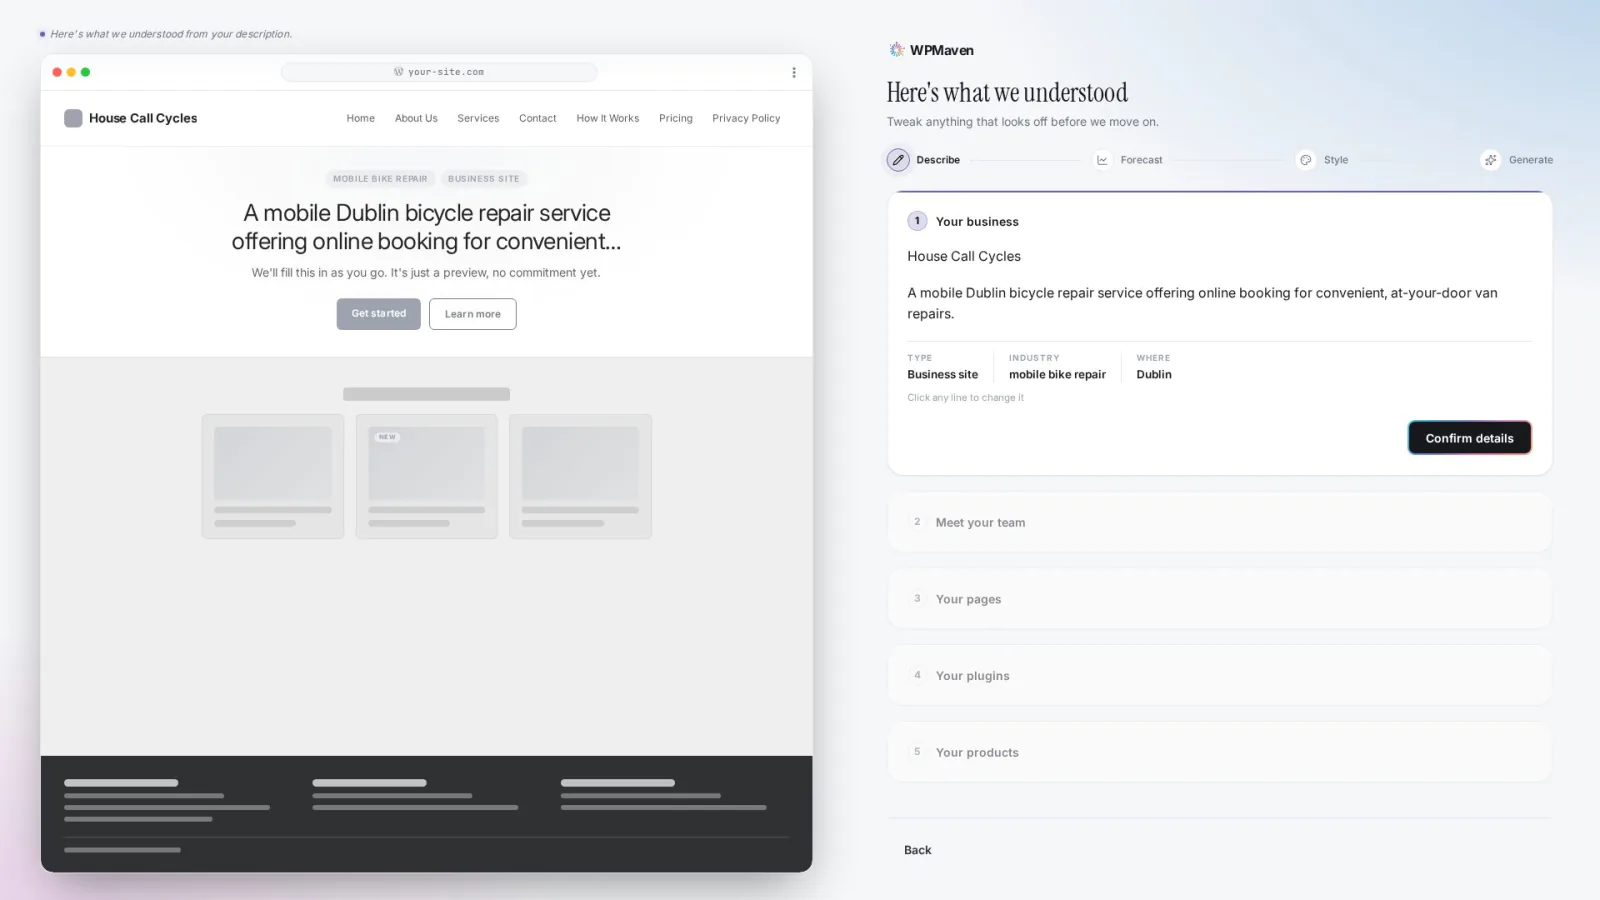Click the Confirm details button
The image size is (1600, 900).
pyautogui.click(x=1469, y=438)
